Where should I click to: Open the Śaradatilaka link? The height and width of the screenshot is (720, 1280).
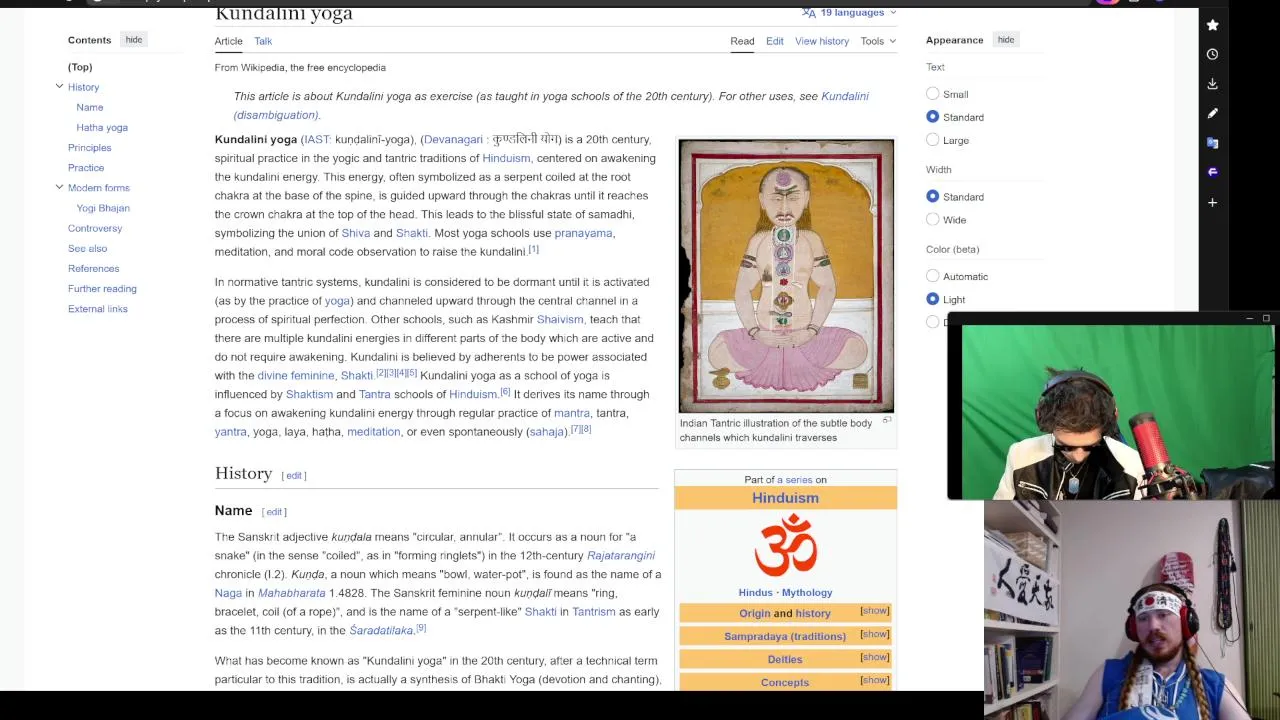381,630
